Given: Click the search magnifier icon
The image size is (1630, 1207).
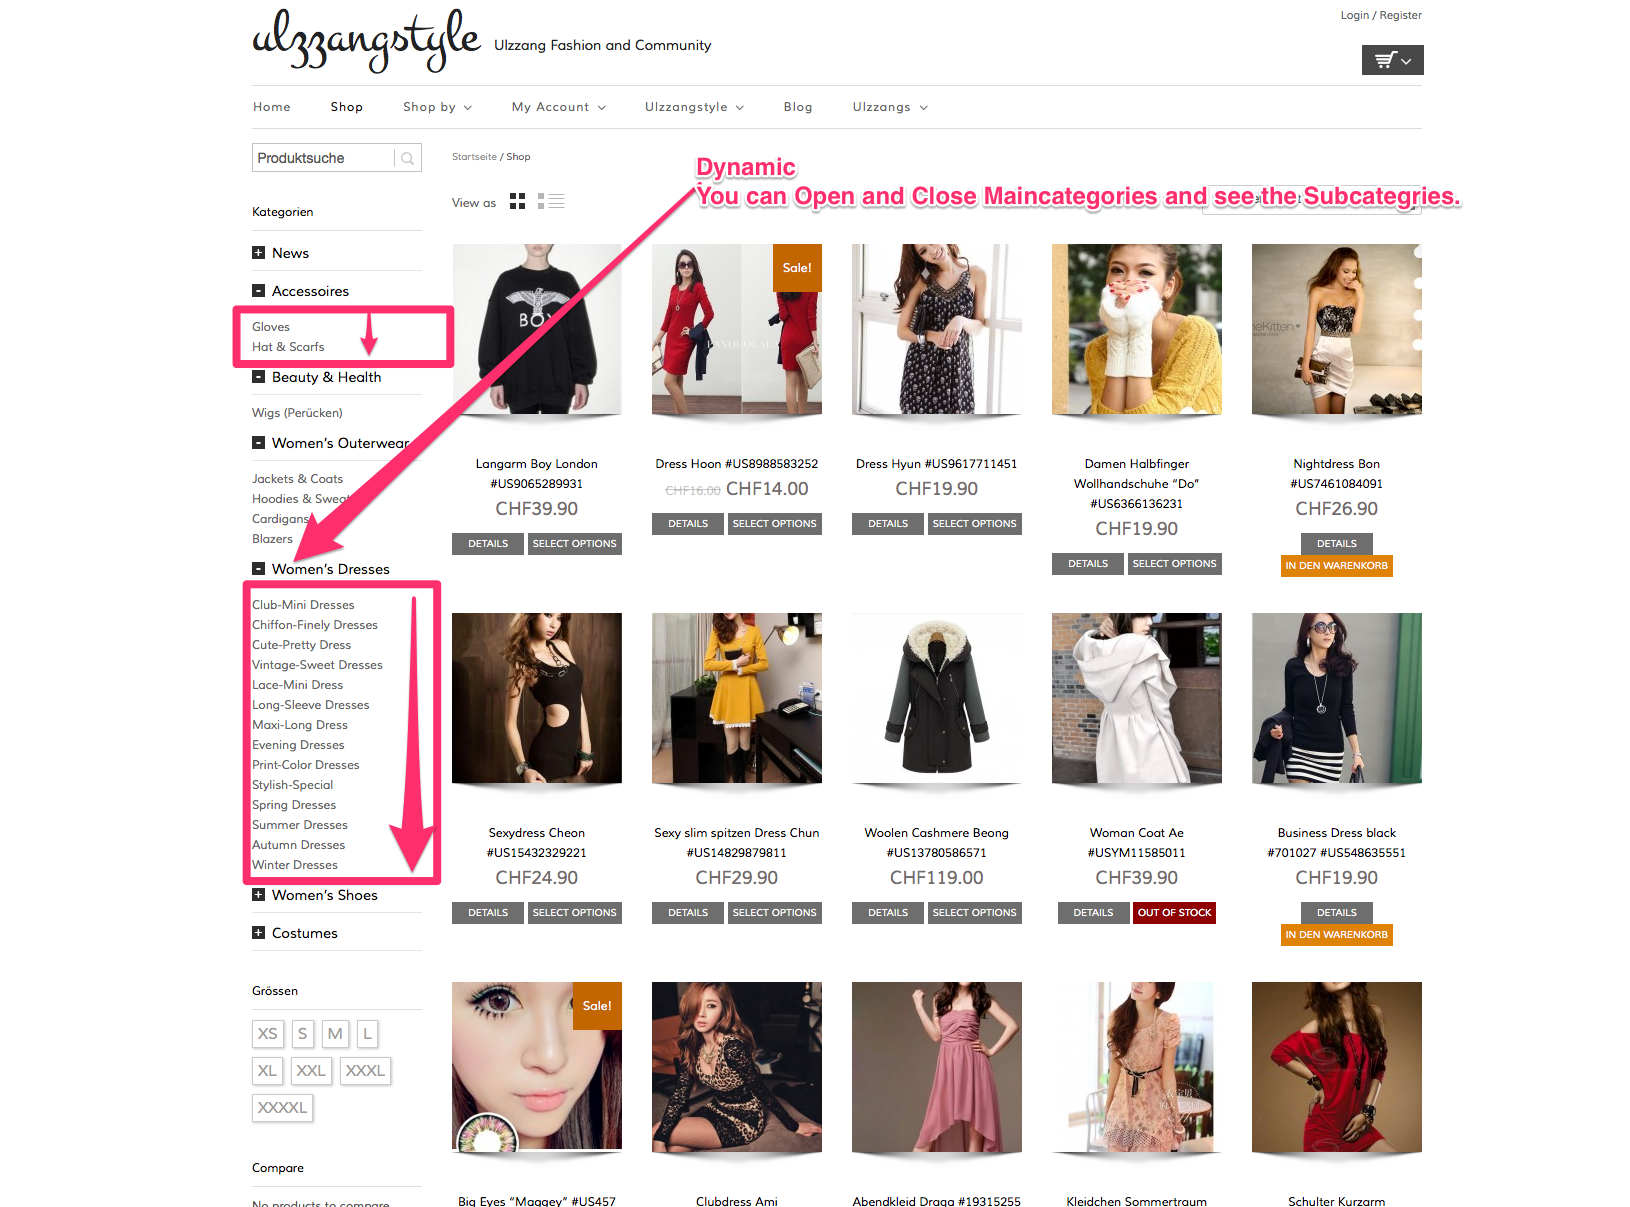Looking at the screenshot, I should (407, 158).
